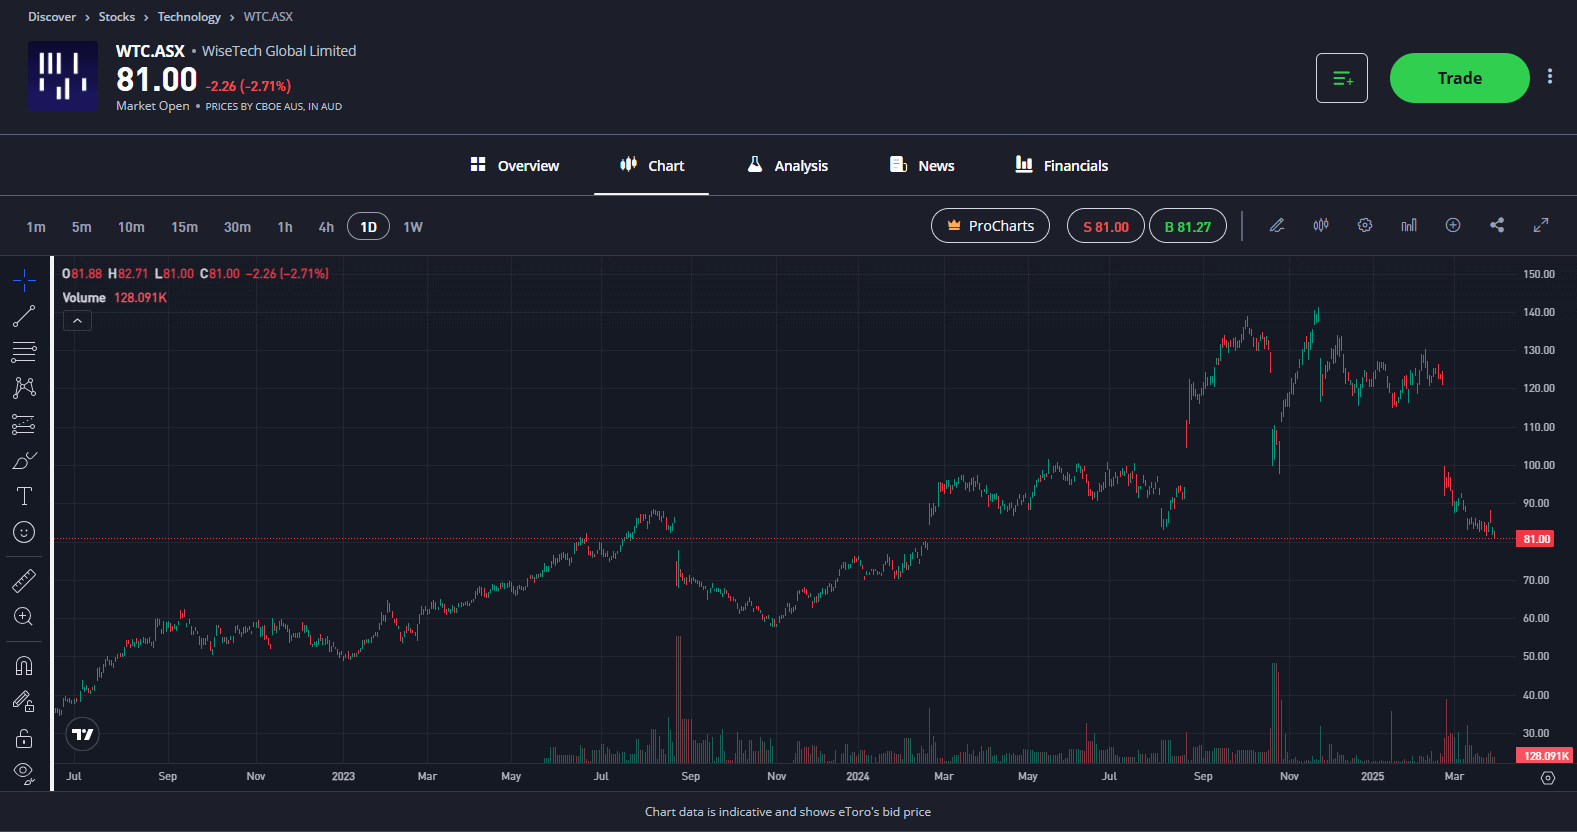Select the 15m timeframe

[x=184, y=227]
